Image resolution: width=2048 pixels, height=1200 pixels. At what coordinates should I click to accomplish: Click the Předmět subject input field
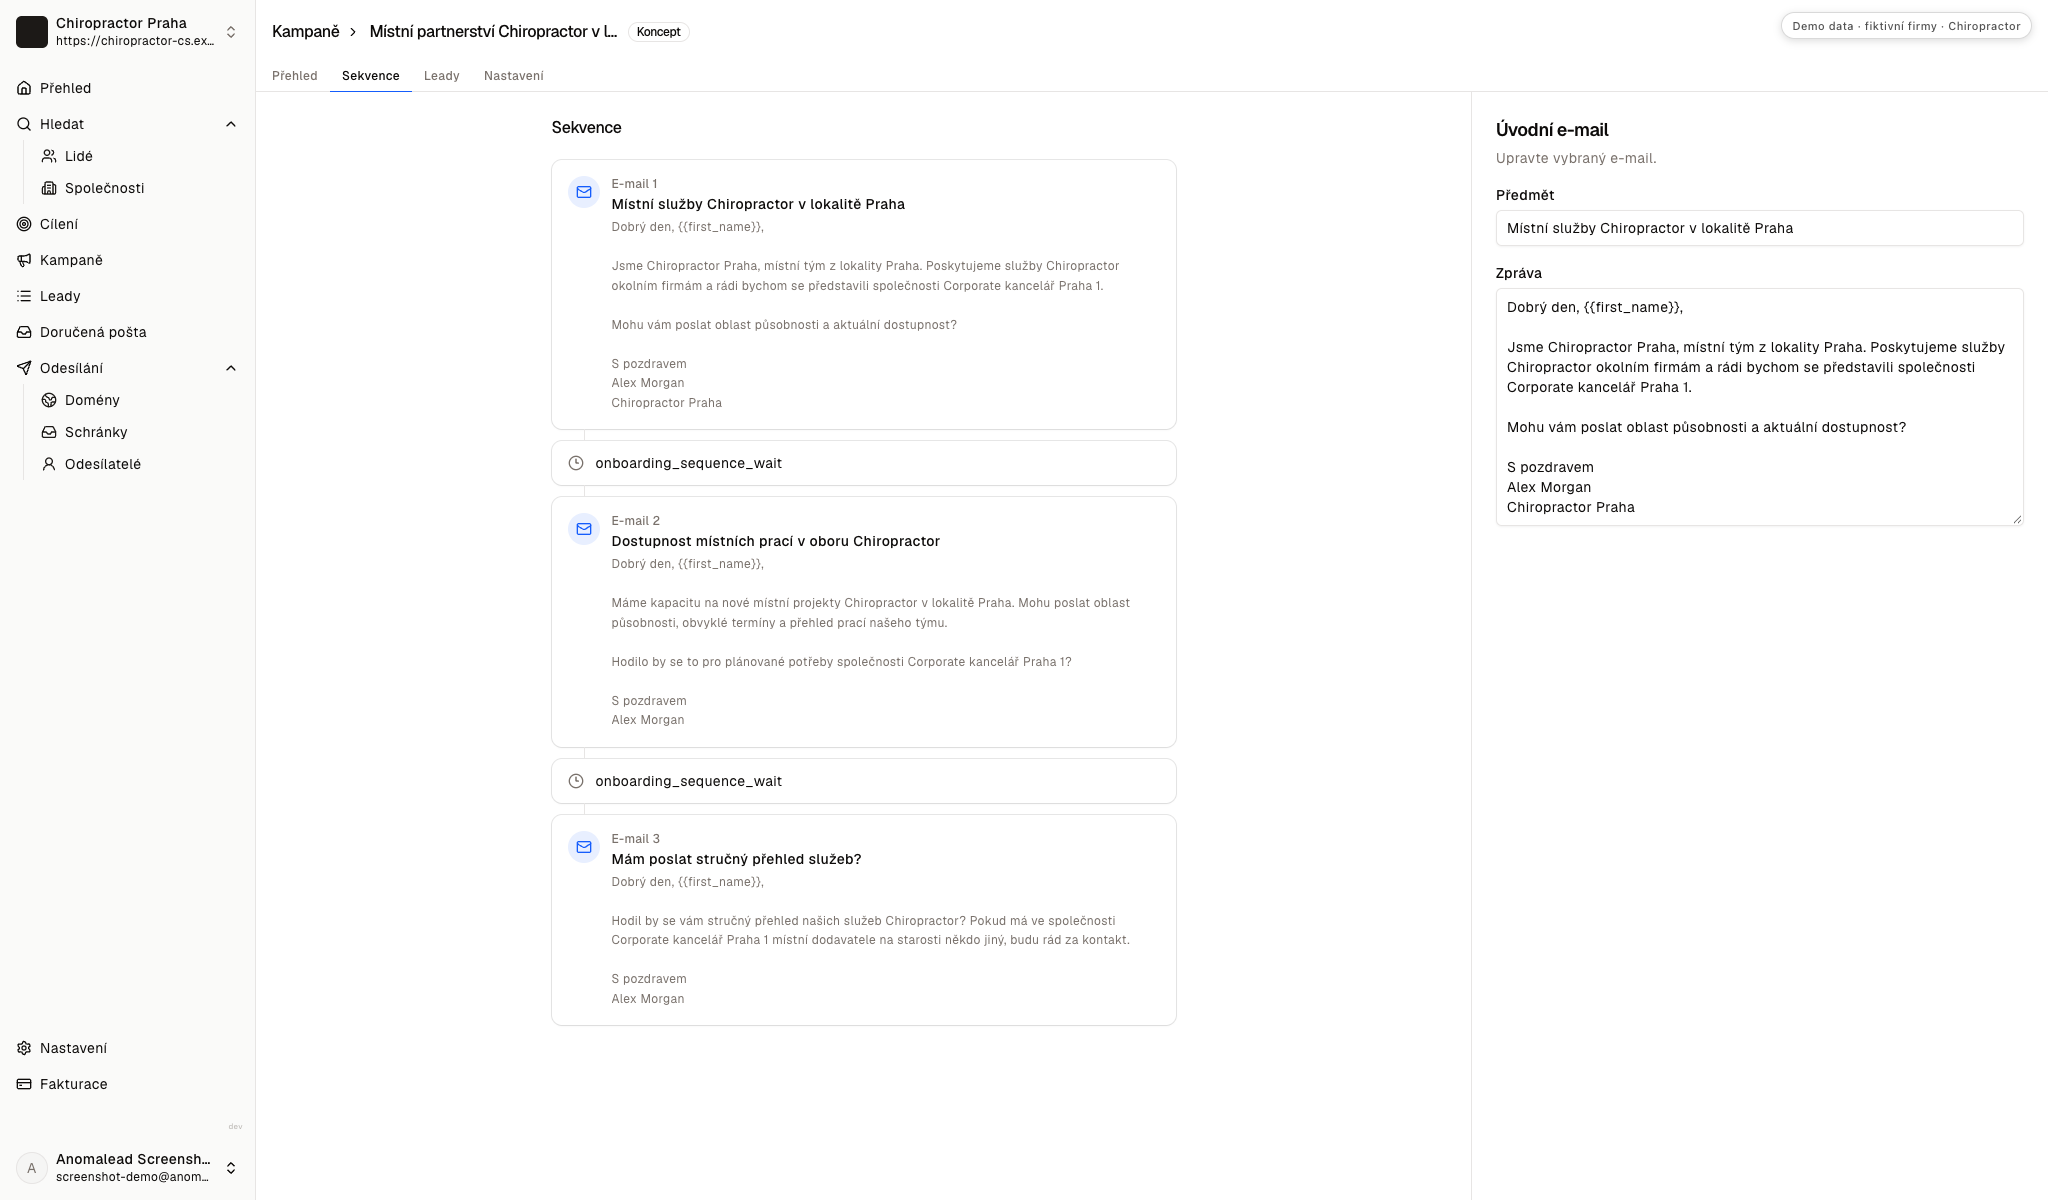click(1759, 228)
